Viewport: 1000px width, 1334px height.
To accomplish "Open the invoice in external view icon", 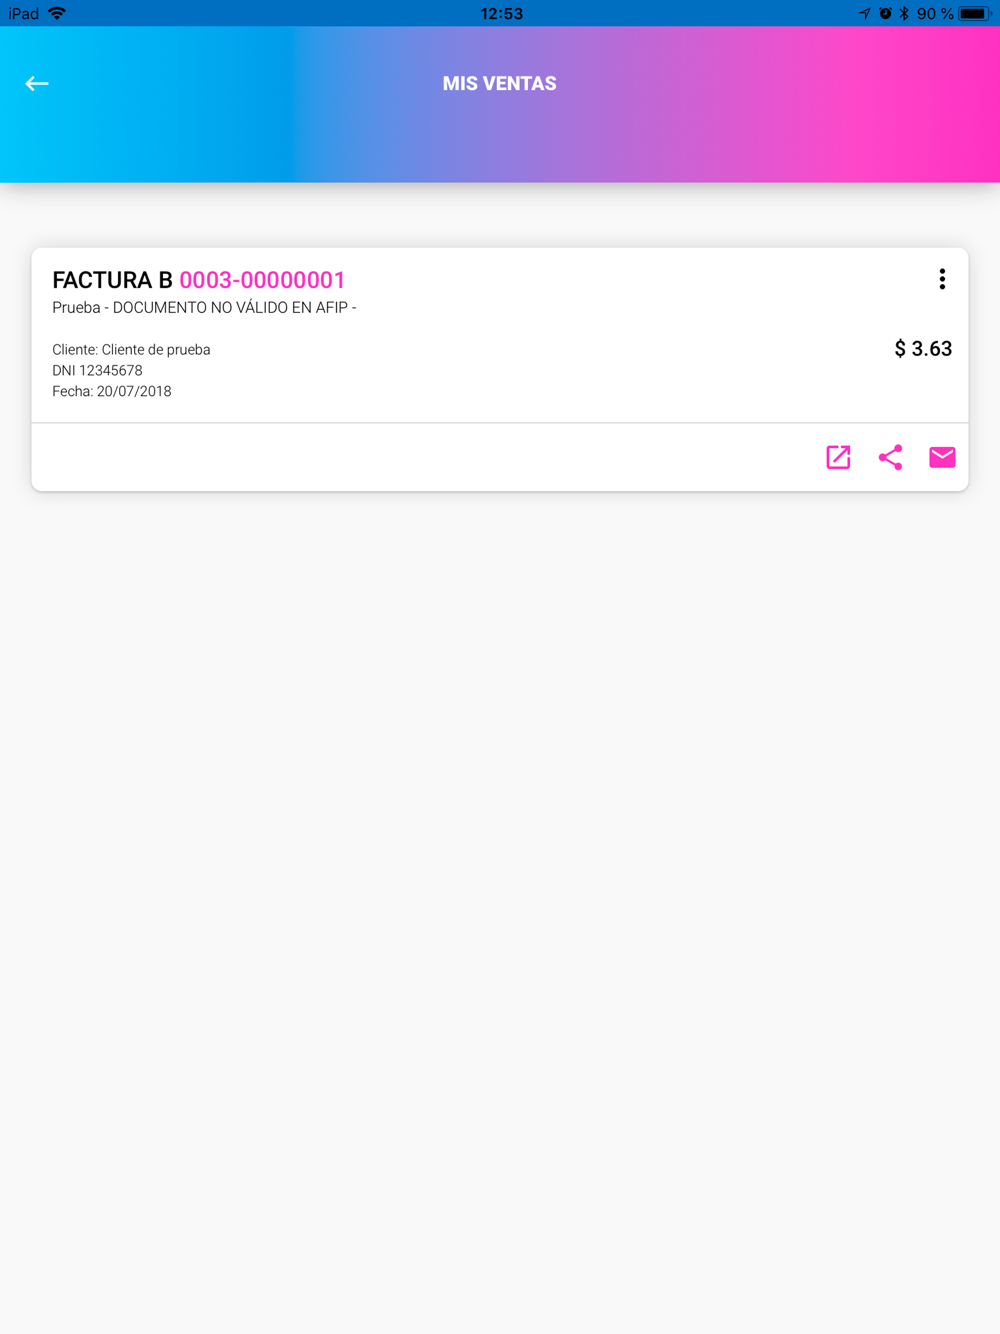I will [x=838, y=457].
